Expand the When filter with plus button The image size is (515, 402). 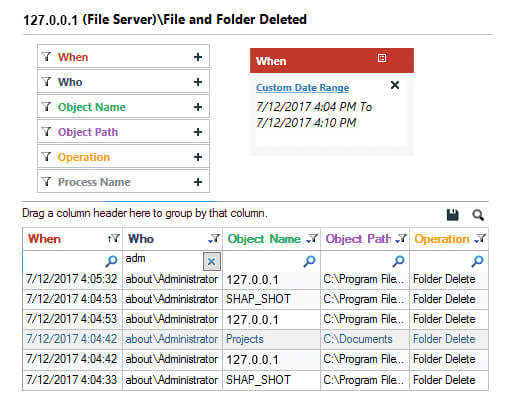pos(198,57)
